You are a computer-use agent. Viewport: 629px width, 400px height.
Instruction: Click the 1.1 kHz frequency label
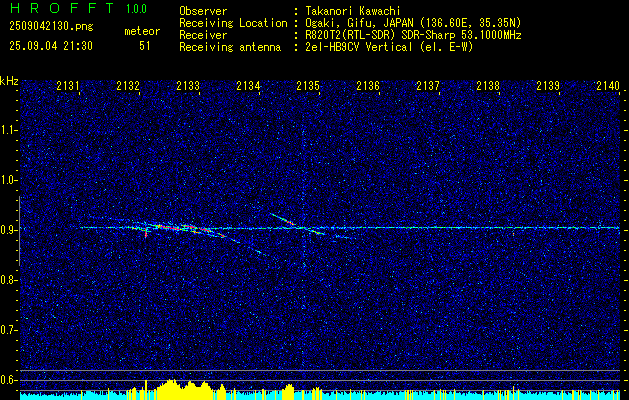tap(9, 130)
